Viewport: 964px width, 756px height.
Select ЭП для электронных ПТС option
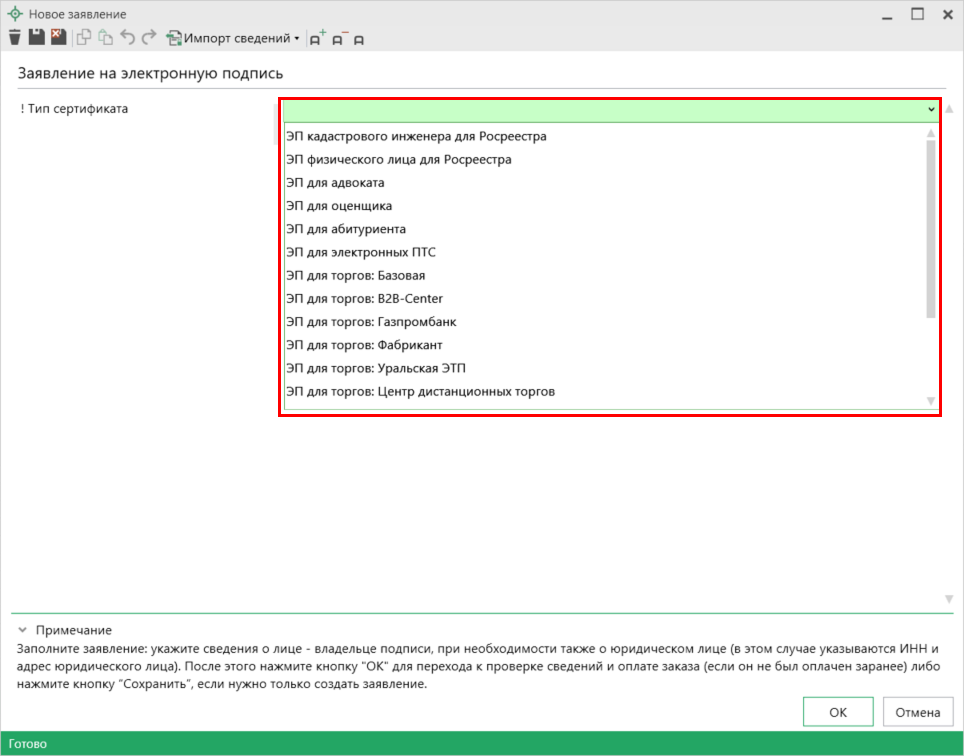click(360, 252)
